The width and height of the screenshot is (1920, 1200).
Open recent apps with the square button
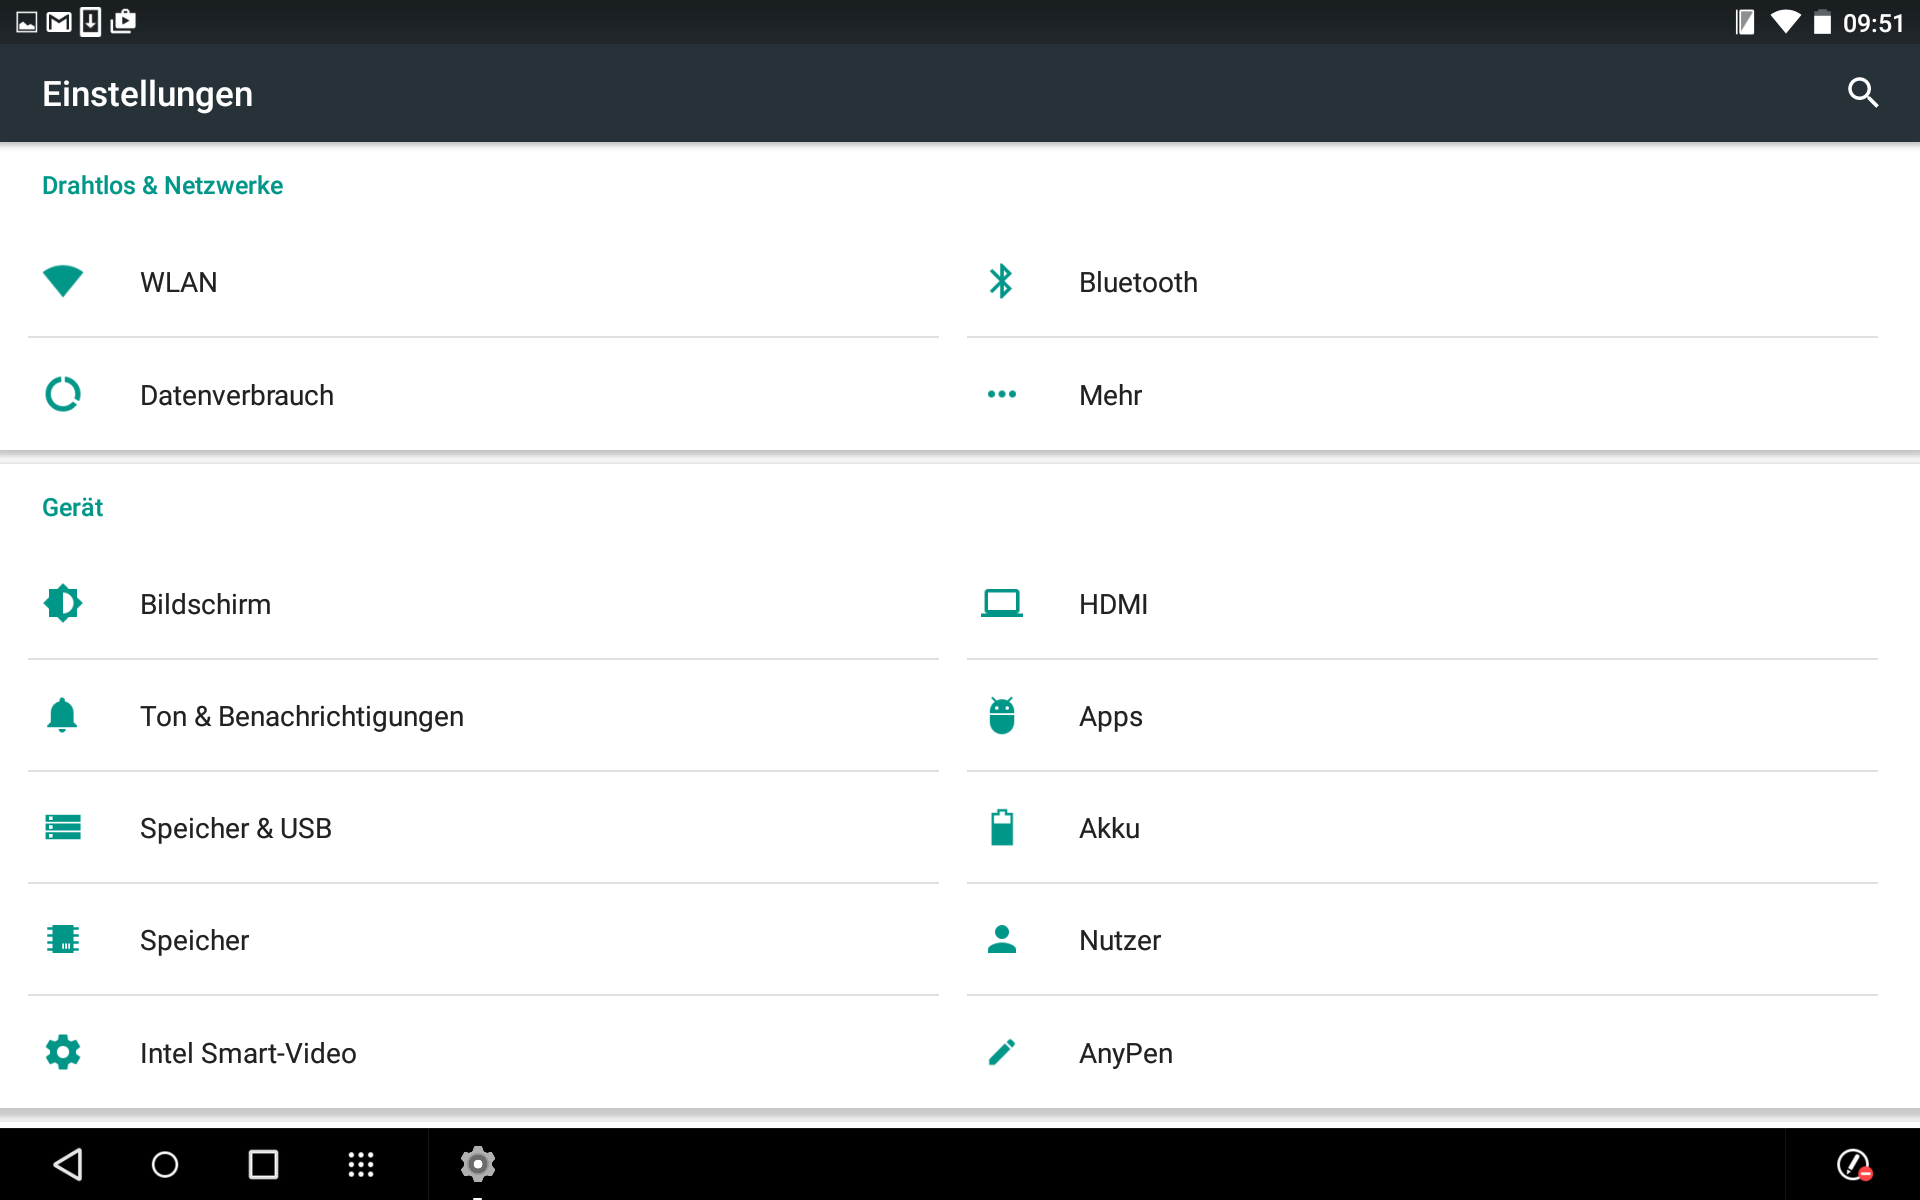[x=263, y=1164]
